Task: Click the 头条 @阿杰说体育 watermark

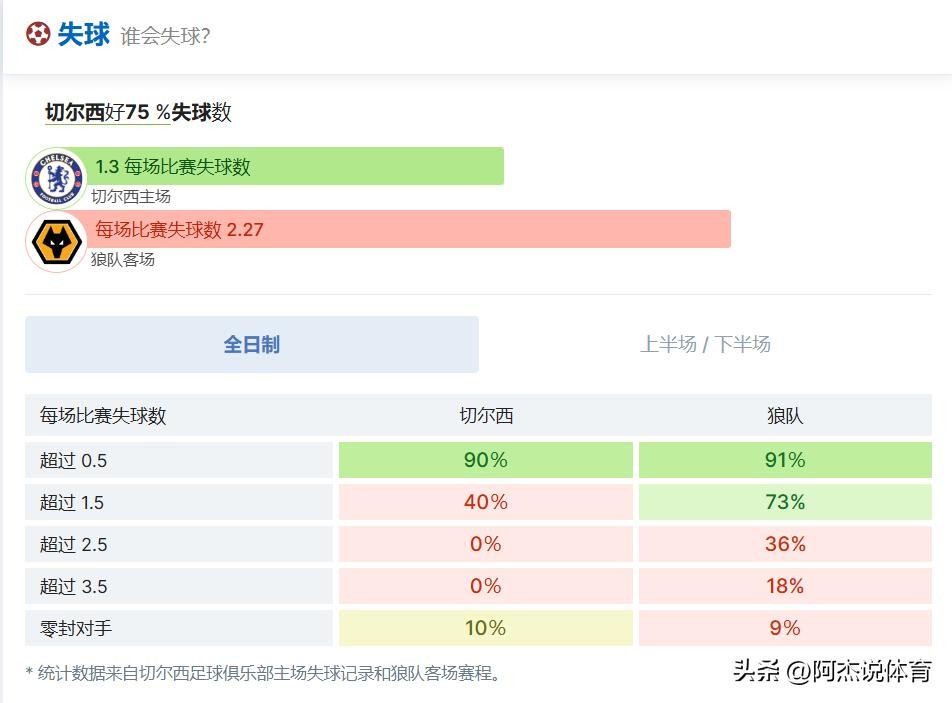Action: click(x=831, y=671)
